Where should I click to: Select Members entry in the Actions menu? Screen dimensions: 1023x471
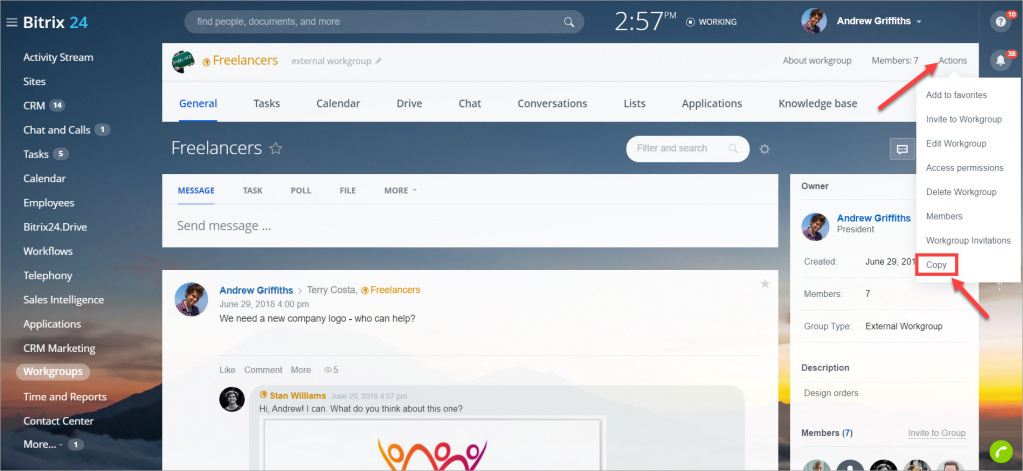point(944,216)
